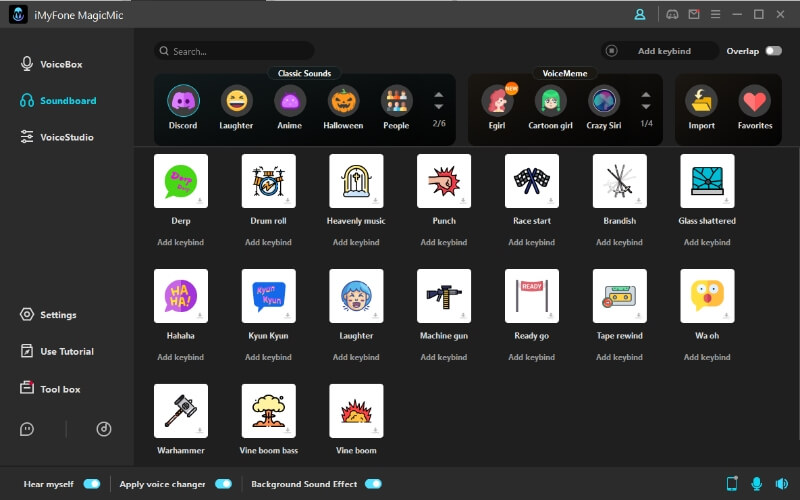Play the Race start sound
Screen dimensions: 800x500
[x=532, y=181]
